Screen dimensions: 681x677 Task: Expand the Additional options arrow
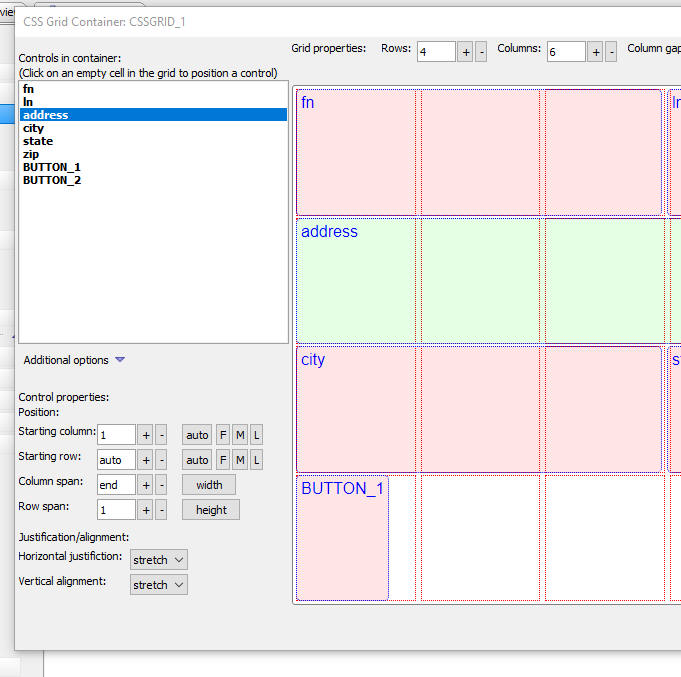[120, 360]
